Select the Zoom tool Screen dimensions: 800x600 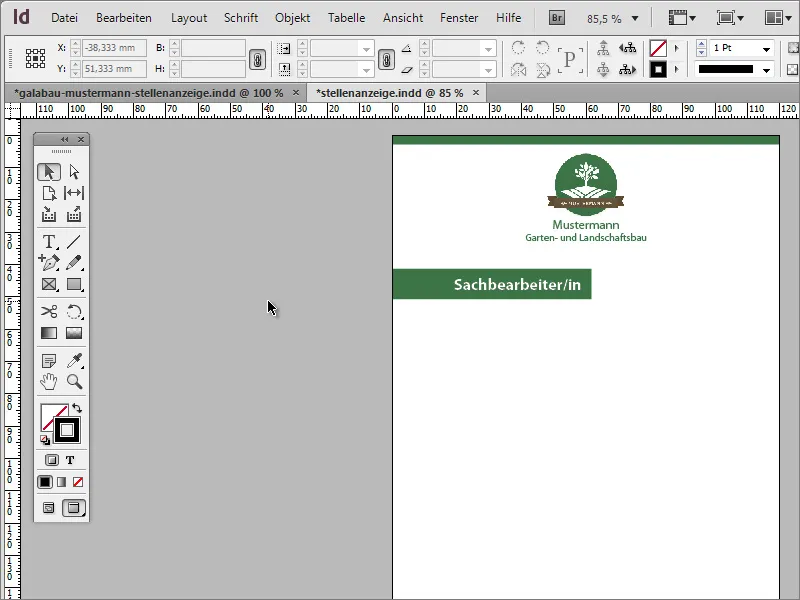coord(74,382)
